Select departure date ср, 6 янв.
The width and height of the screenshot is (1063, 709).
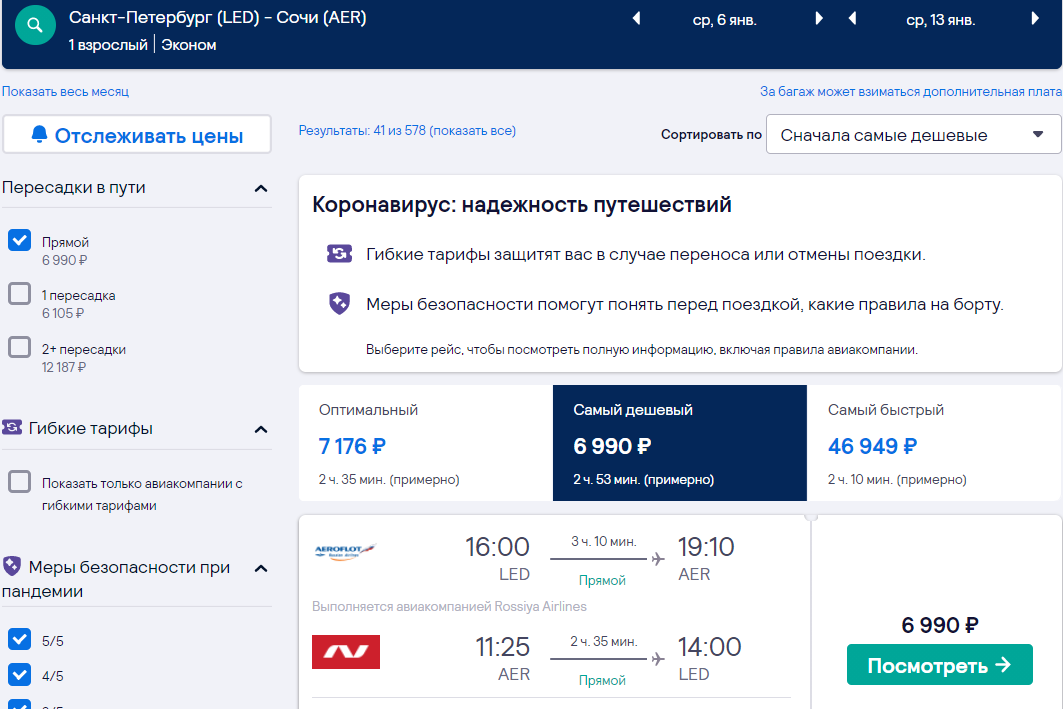[725, 20]
